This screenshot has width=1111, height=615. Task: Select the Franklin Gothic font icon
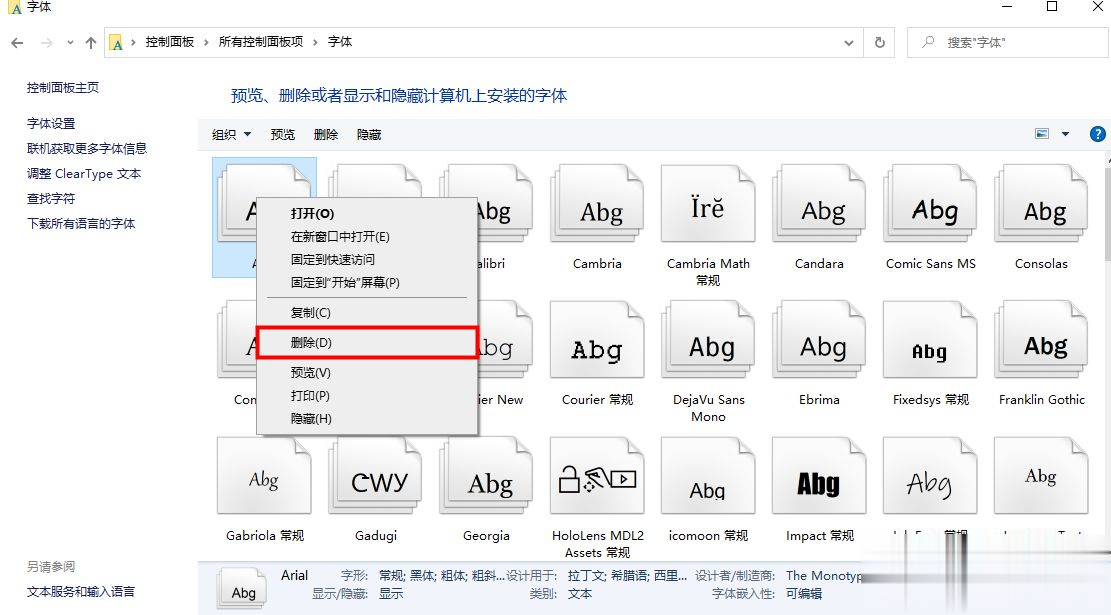coord(1041,340)
